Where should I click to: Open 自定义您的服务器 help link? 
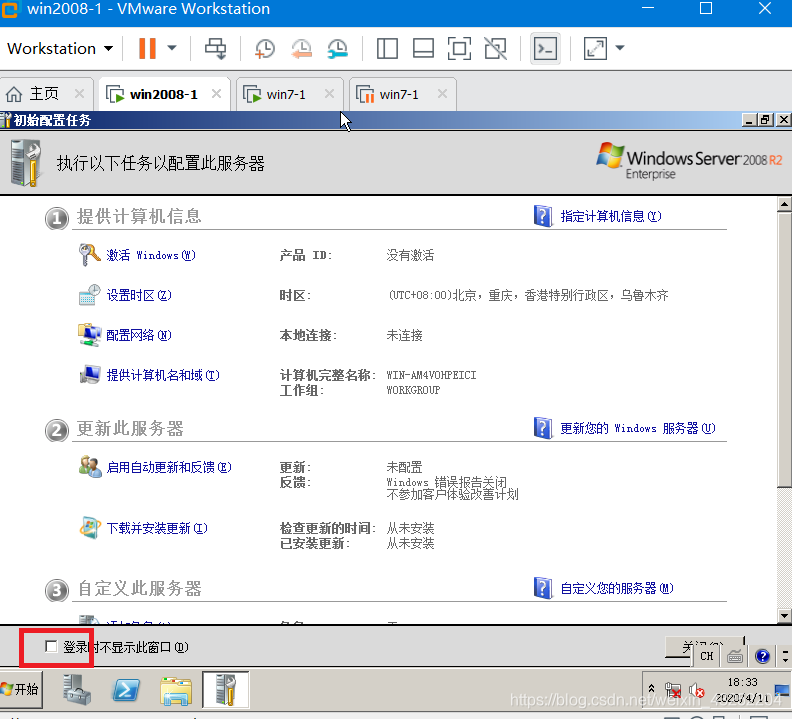pyautogui.click(x=617, y=589)
